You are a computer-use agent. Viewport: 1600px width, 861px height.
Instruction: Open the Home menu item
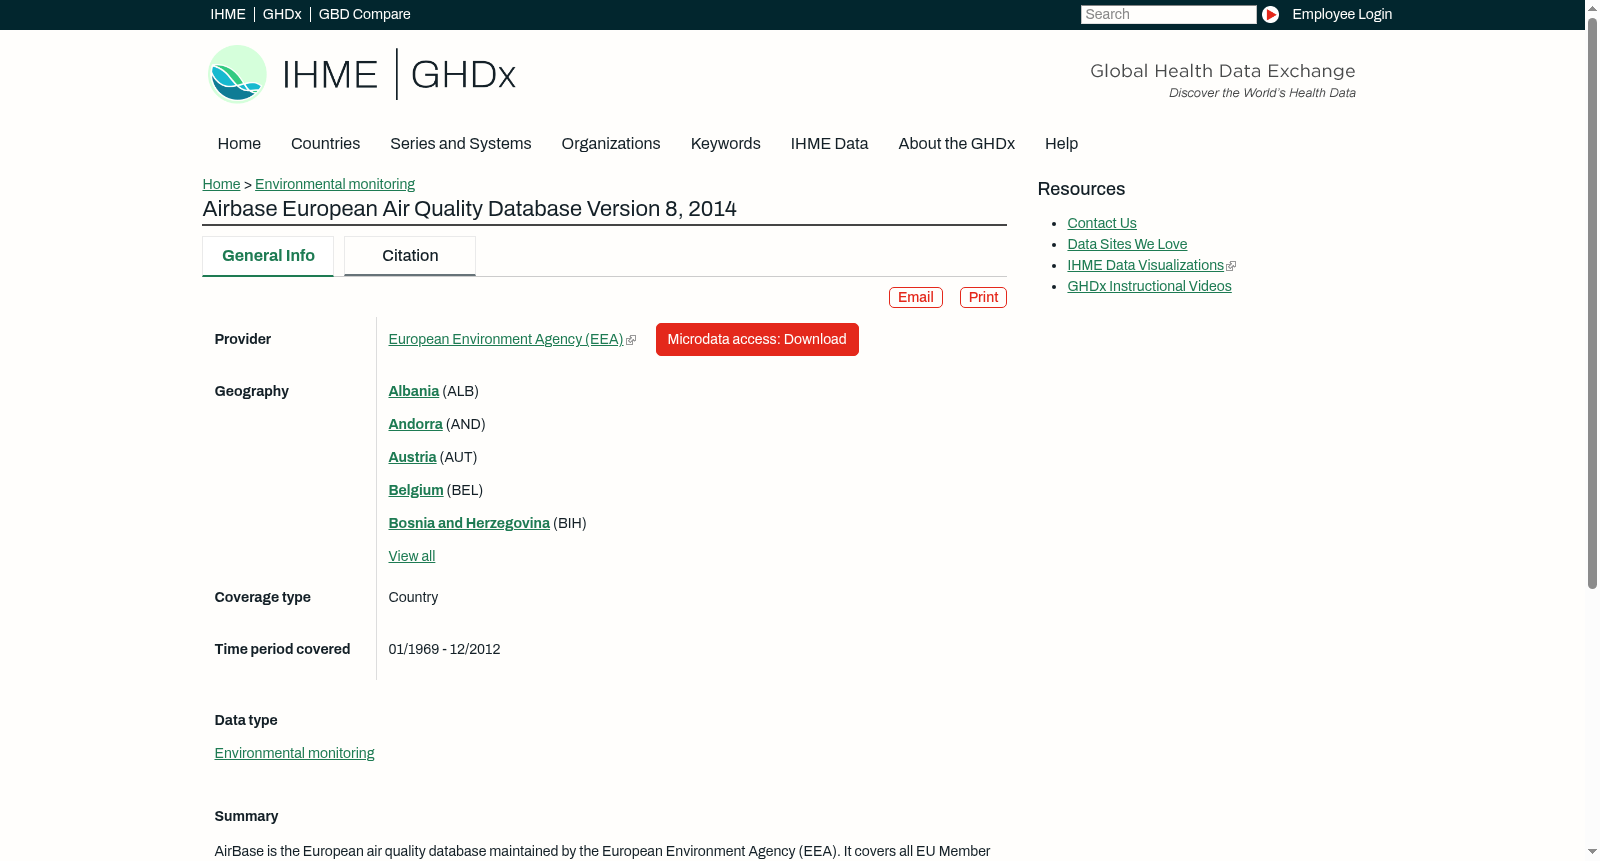tap(239, 144)
